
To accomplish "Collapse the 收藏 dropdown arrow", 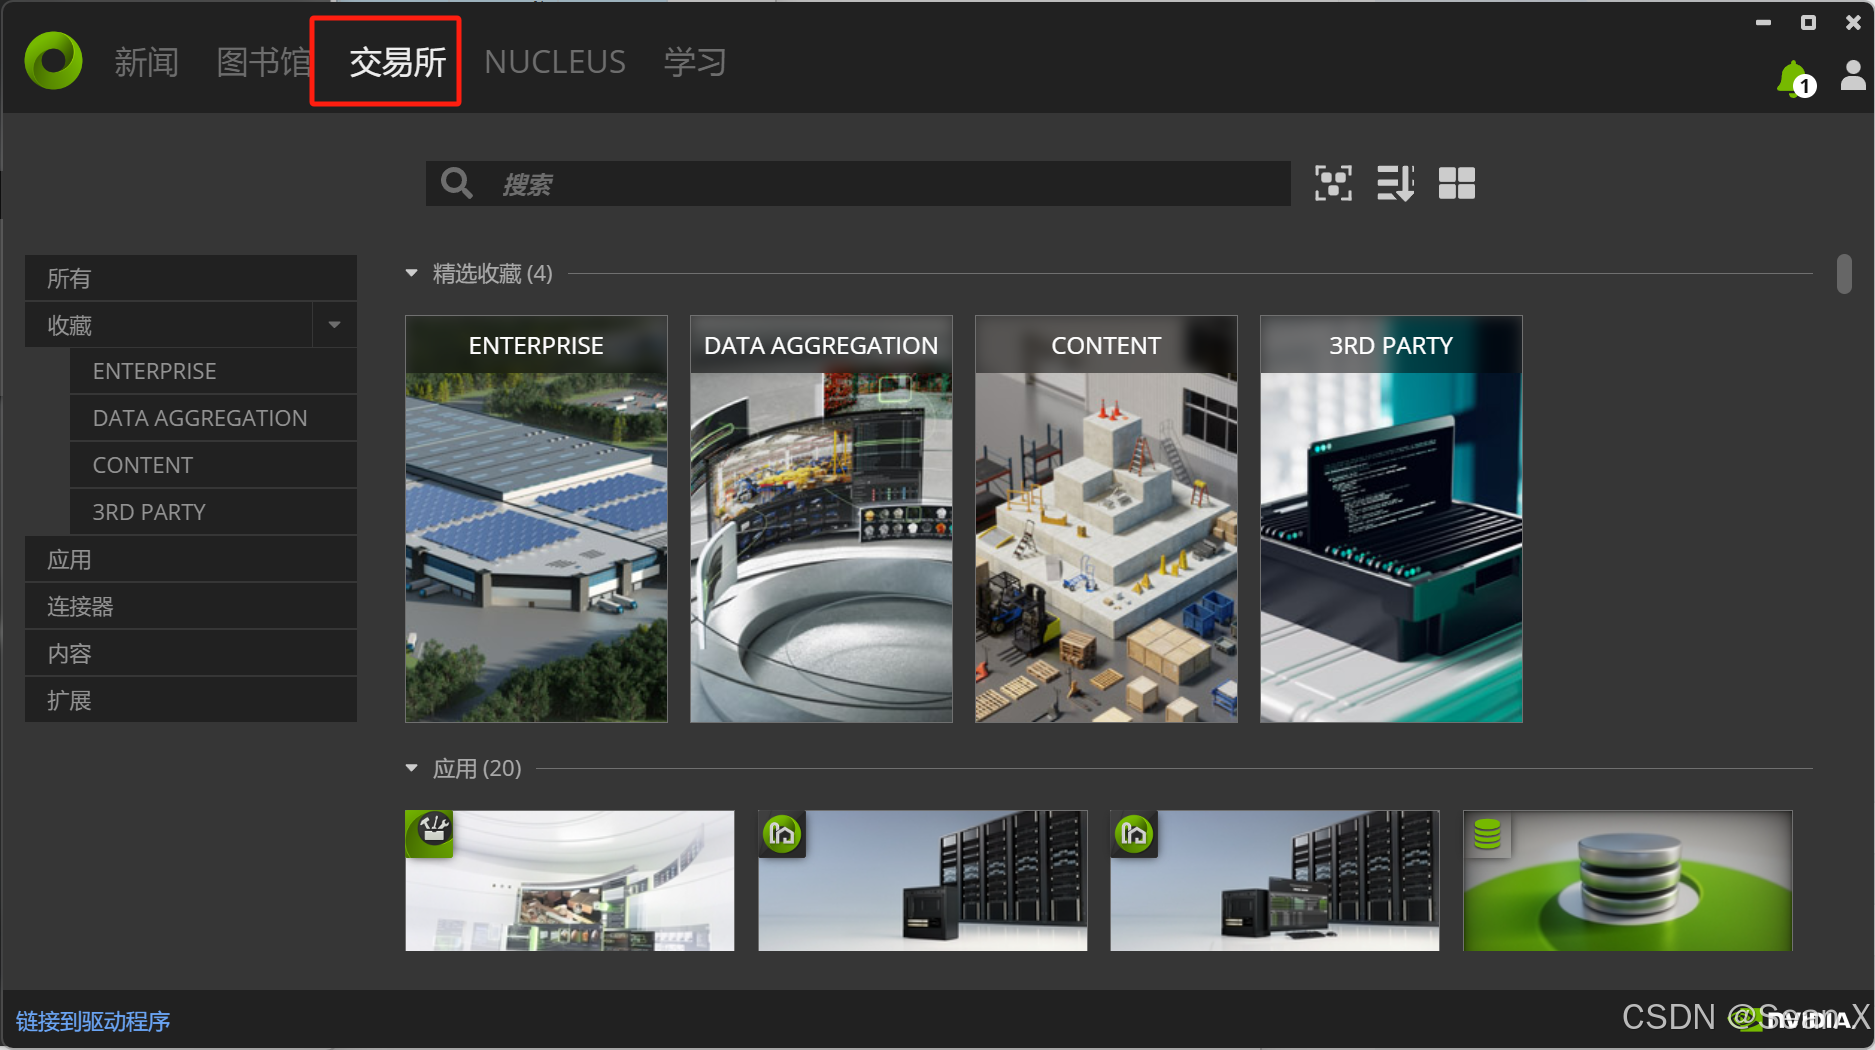I will pos(335,325).
